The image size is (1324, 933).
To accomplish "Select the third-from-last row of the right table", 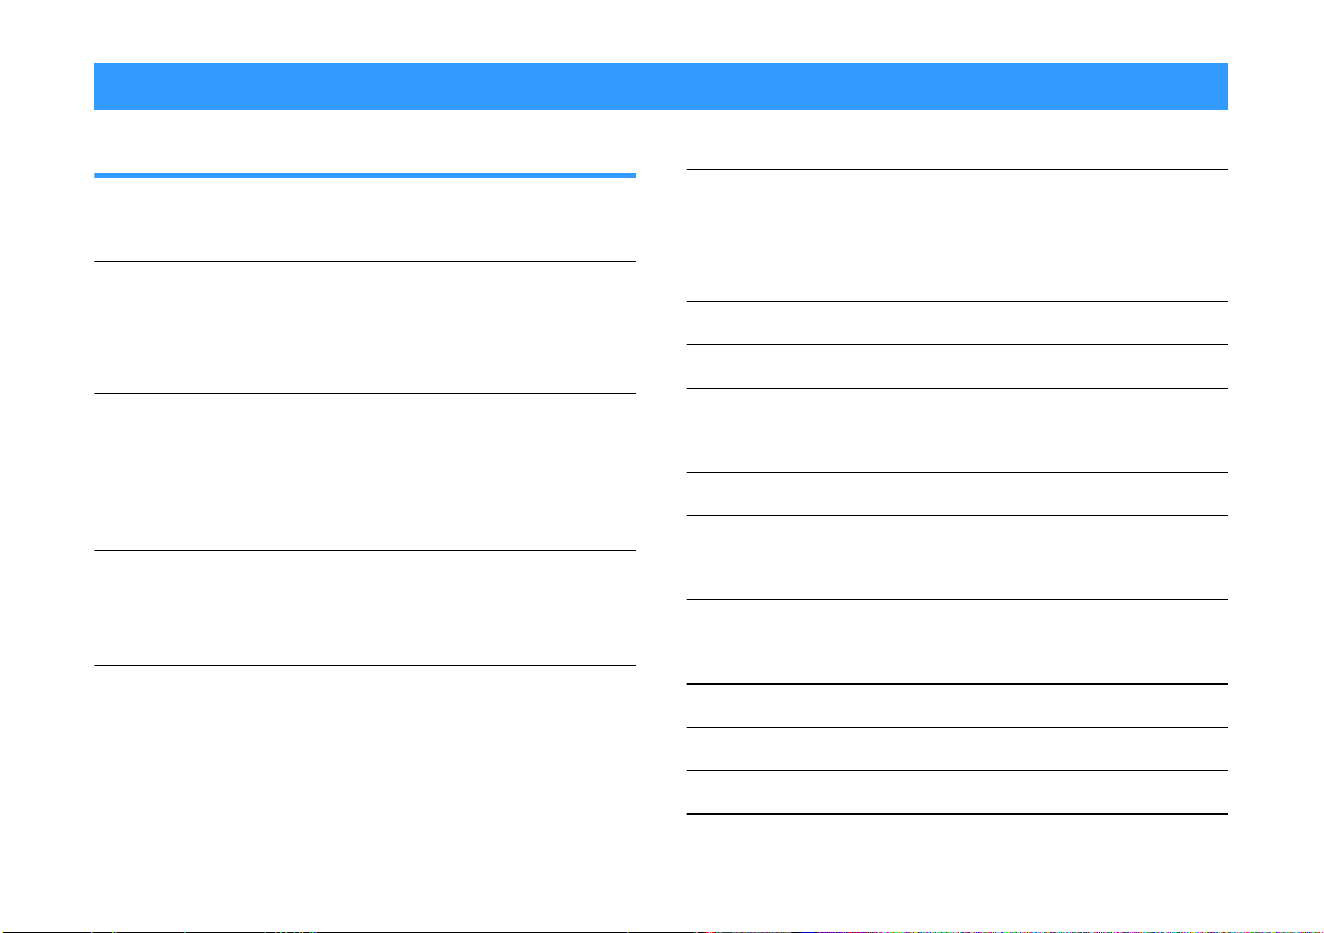I will tap(957, 706).
